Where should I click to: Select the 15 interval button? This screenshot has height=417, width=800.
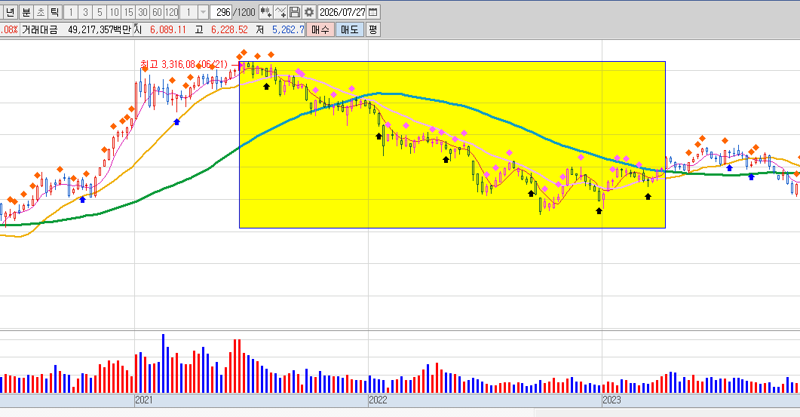tap(128, 12)
